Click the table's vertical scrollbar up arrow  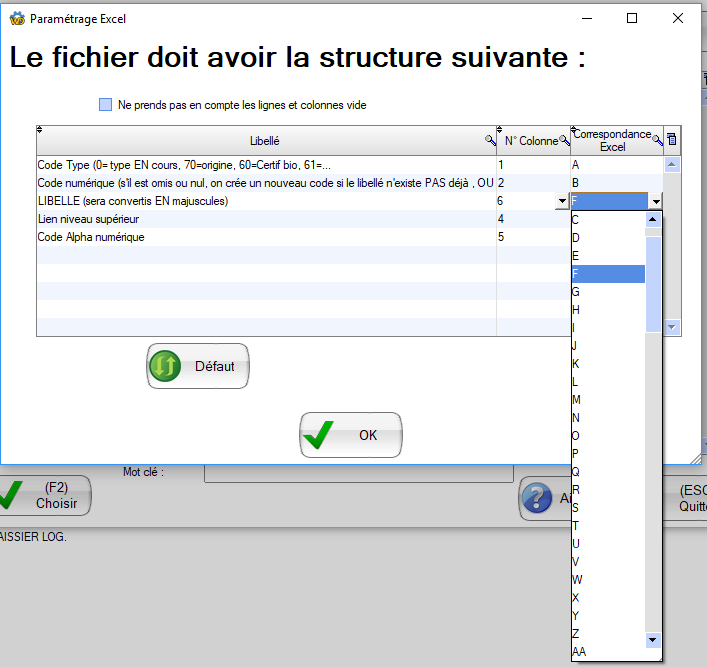(x=672, y=164)
